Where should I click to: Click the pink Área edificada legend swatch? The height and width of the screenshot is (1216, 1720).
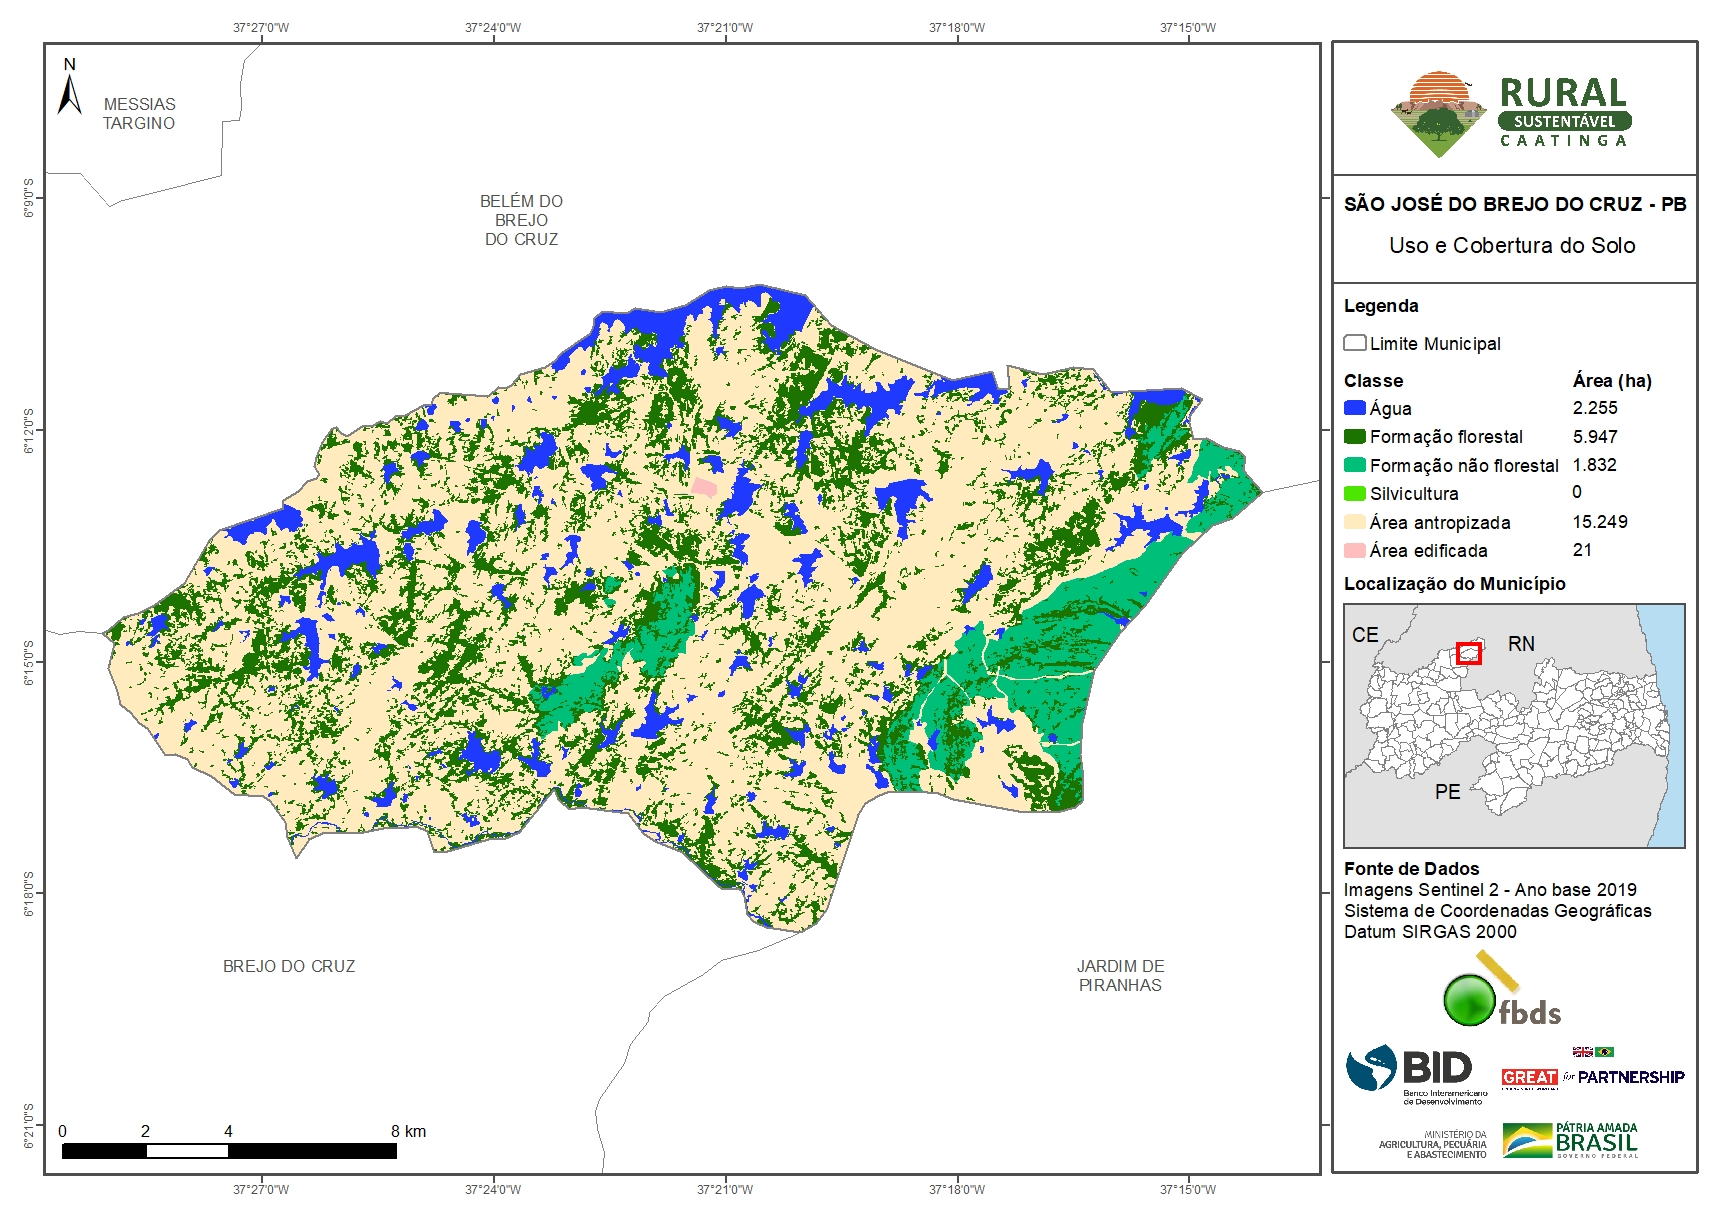[1355, 550]
